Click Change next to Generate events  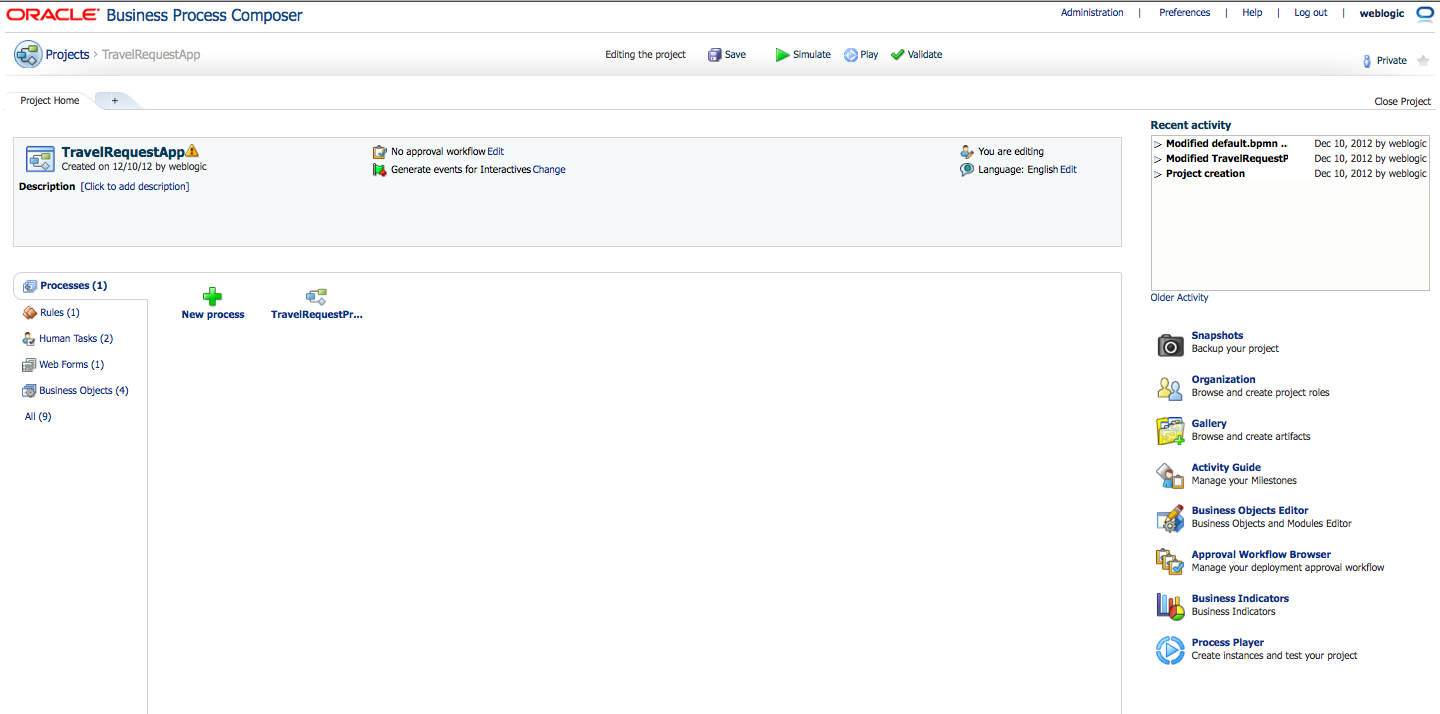pos(549,170)
